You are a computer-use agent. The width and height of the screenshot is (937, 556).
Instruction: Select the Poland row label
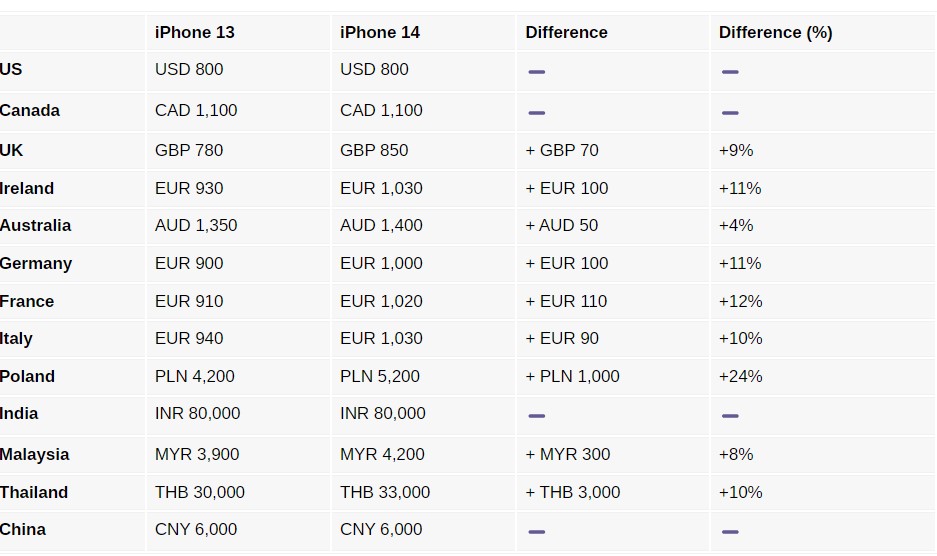(x=28, y=376)
